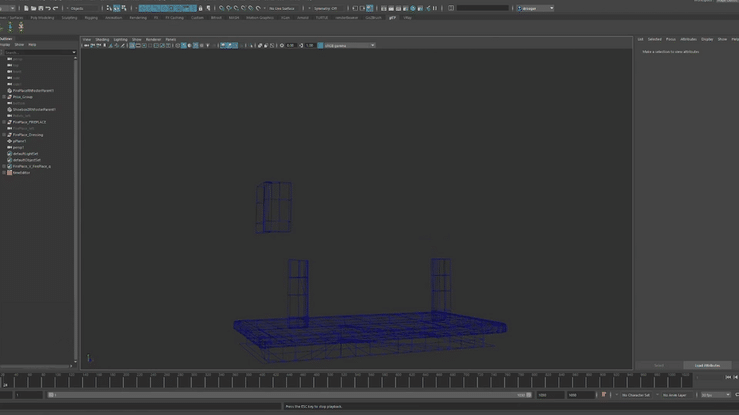Click the Snap to grids magnet icon
The height and width of the screenshot is (415, 739).
(222, 8)
